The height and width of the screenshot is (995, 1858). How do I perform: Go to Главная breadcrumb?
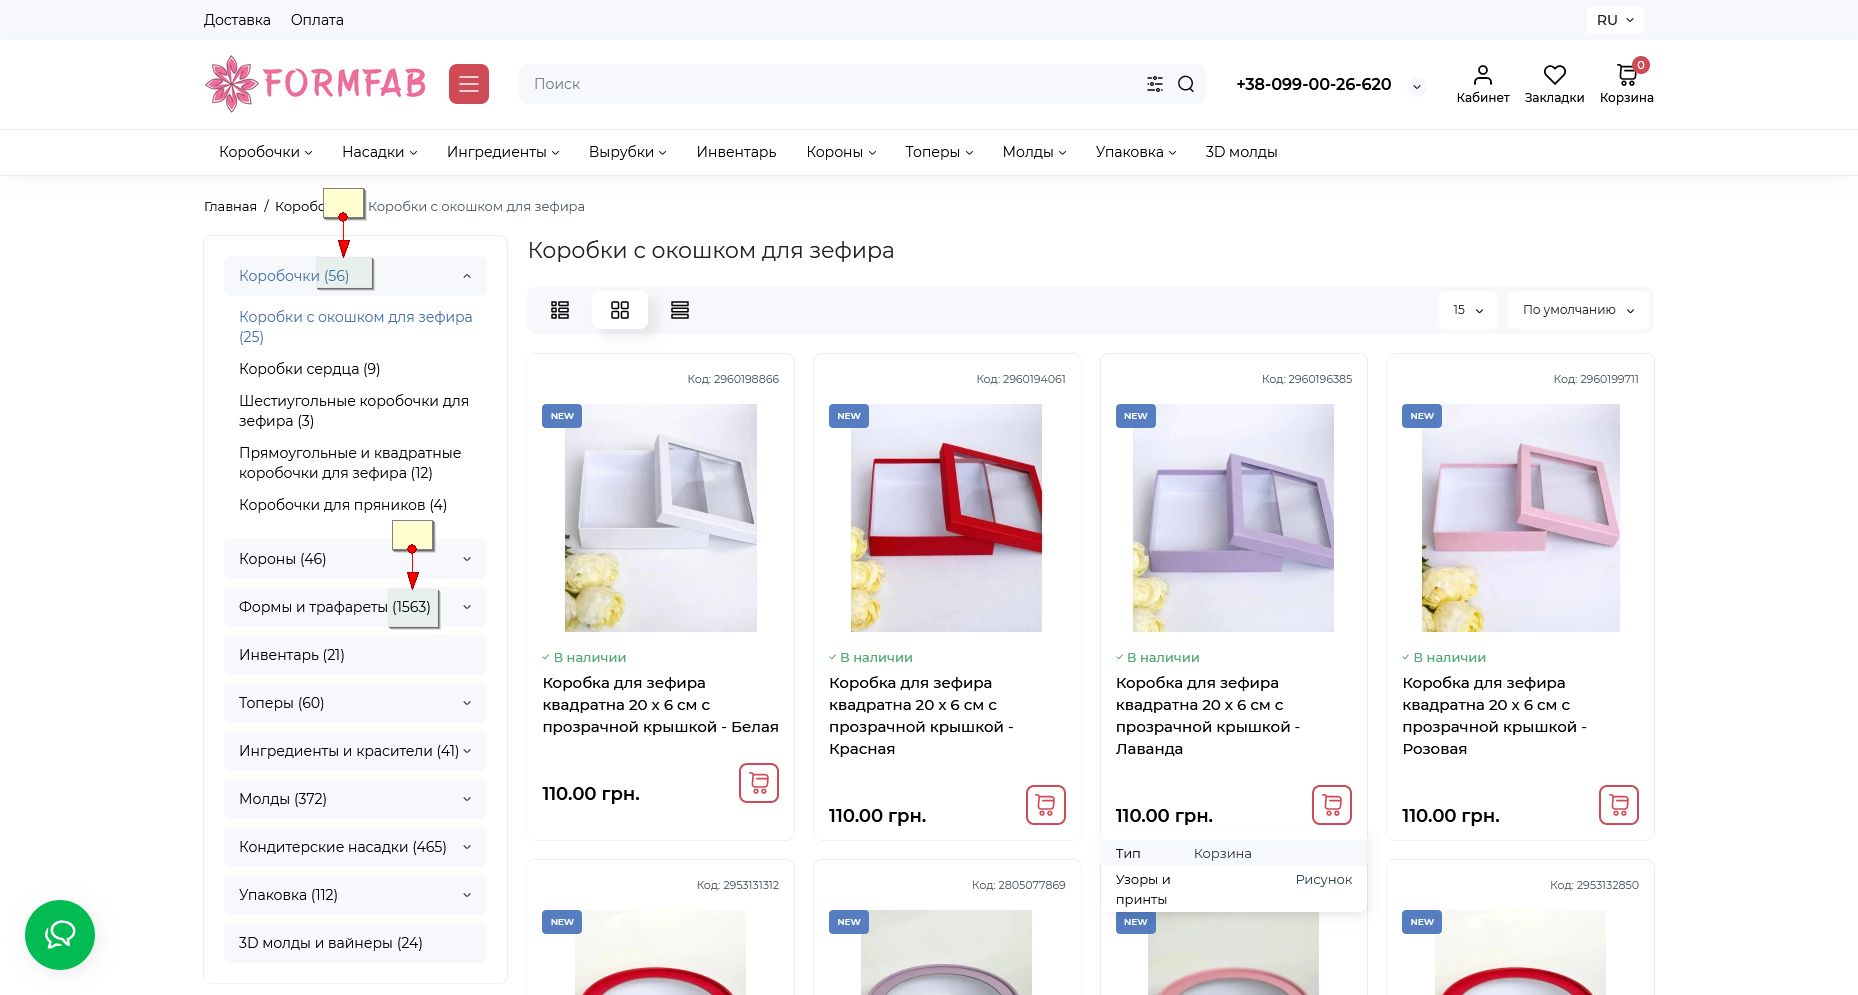tap(230, 207)
